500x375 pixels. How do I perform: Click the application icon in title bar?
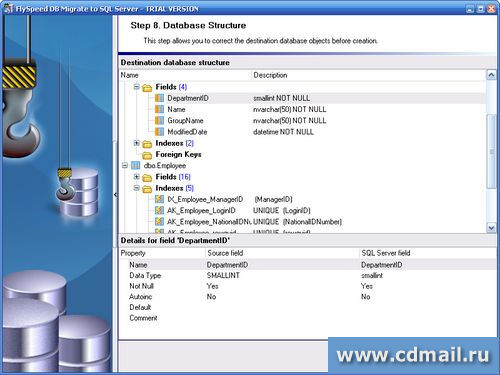pyautogui.click(x=8, y=9)
